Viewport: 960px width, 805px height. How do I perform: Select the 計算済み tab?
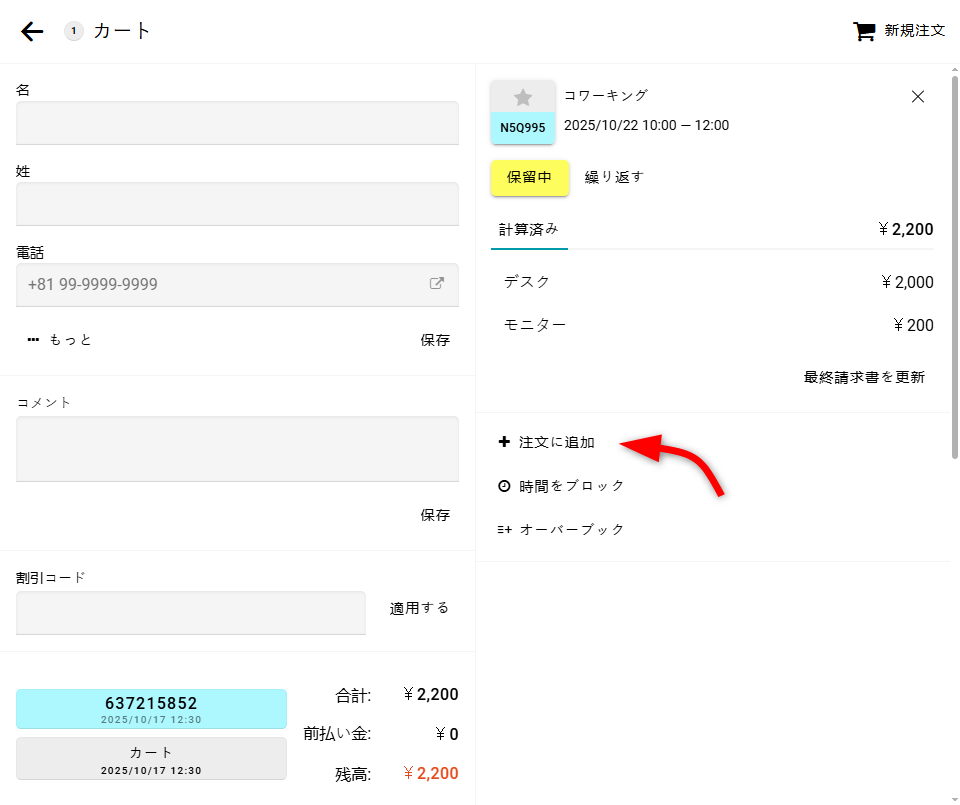pyautogui.click(x=529, y=229)
